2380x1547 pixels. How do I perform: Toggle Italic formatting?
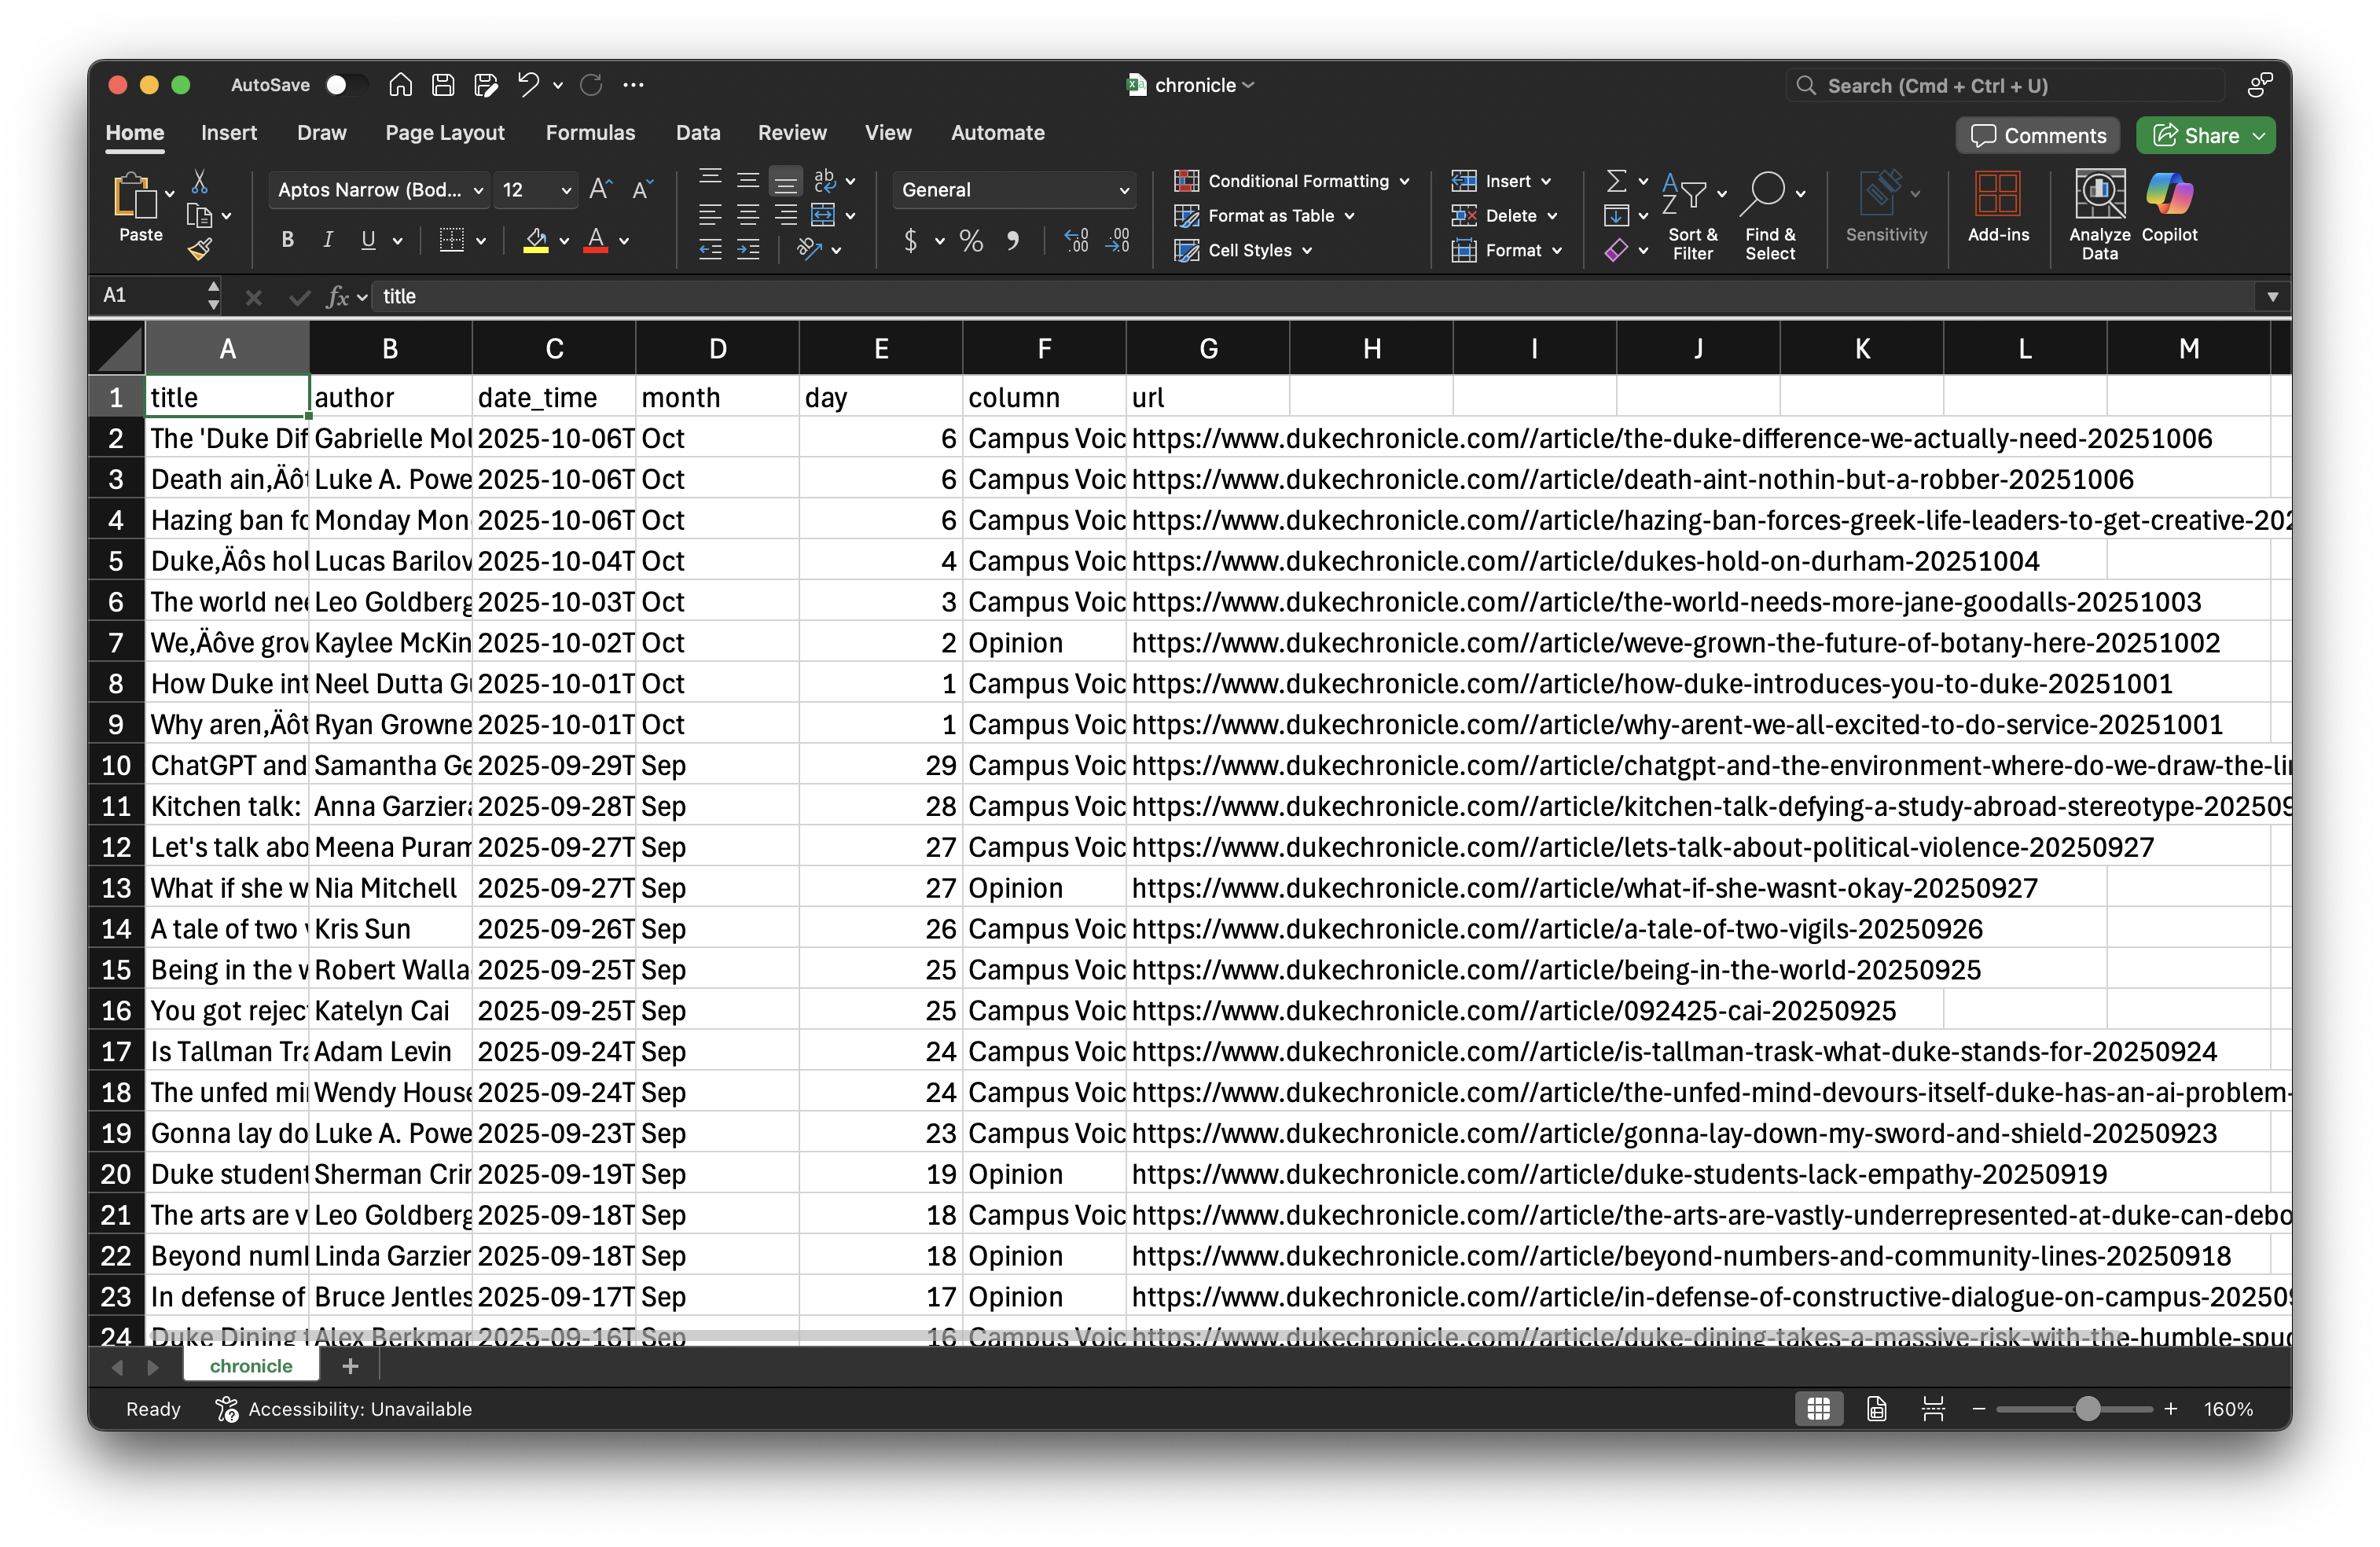pos(327,240)
